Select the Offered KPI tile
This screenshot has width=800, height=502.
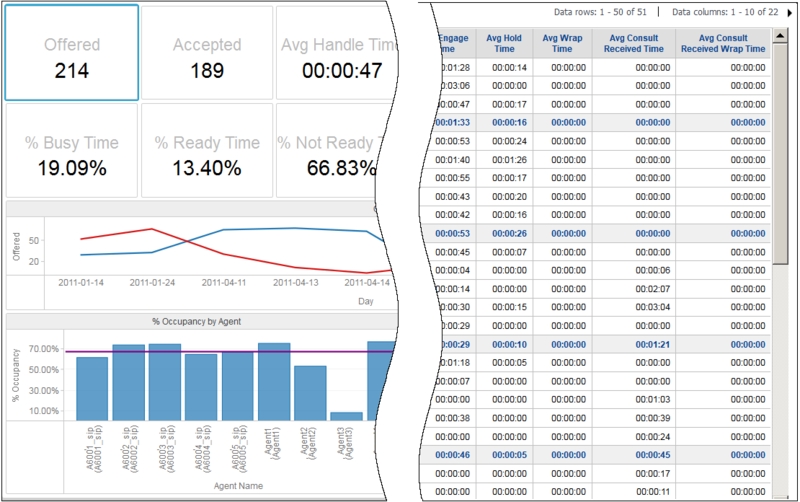[x=71, y=52]
